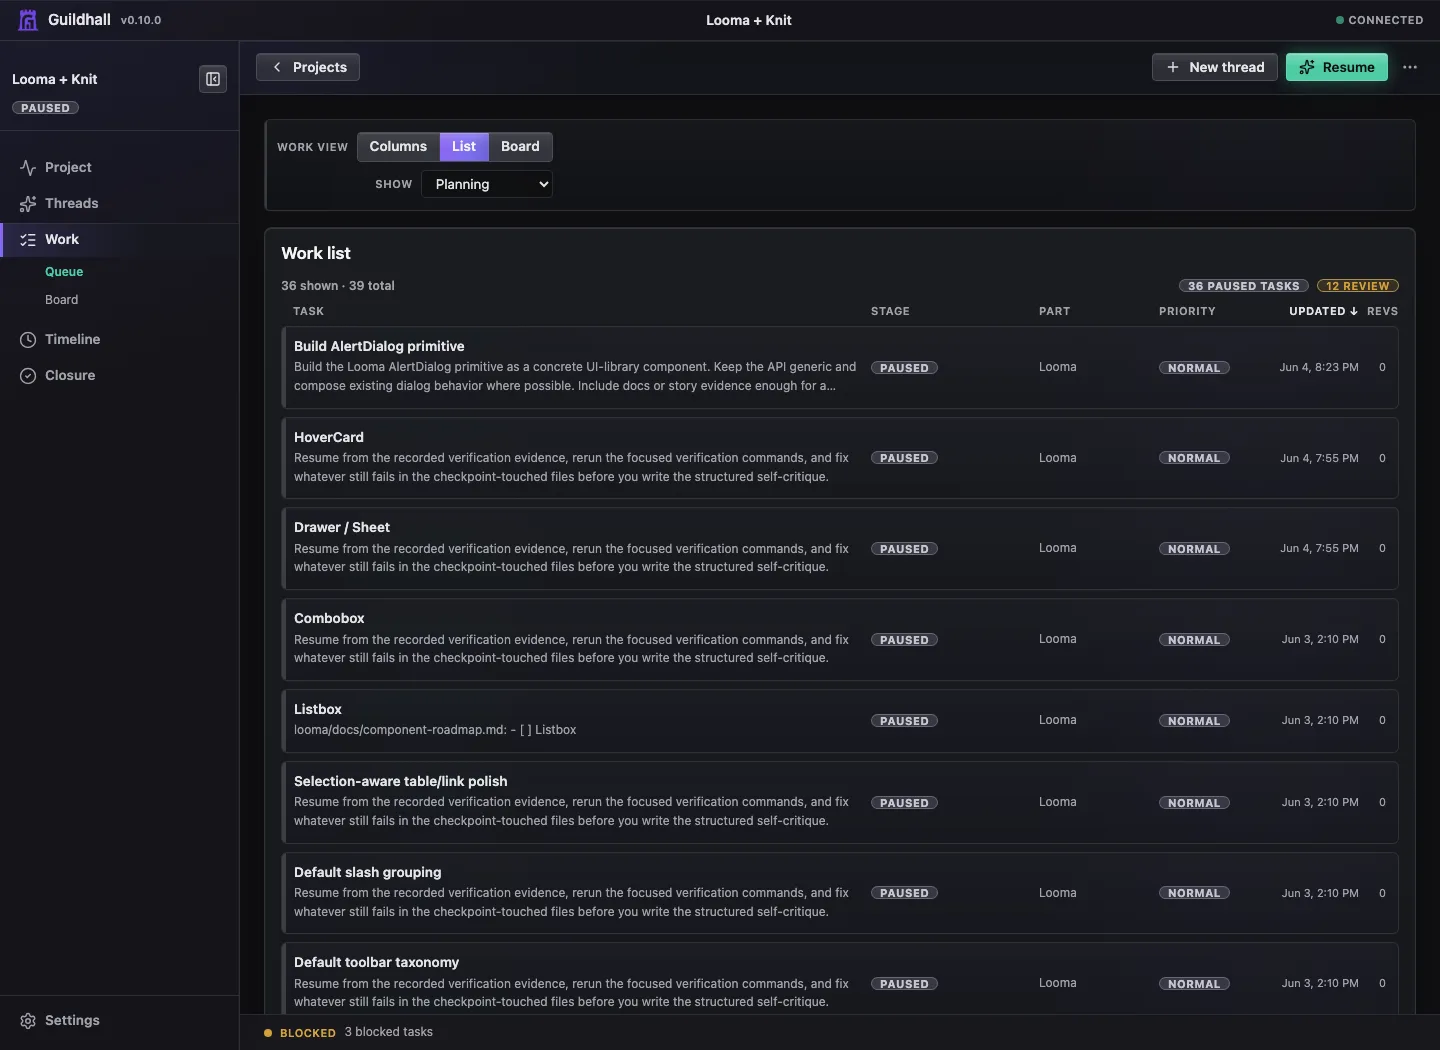Switch work view to List
Viewport: 1440px width, 1050px height.
(464, 146)
